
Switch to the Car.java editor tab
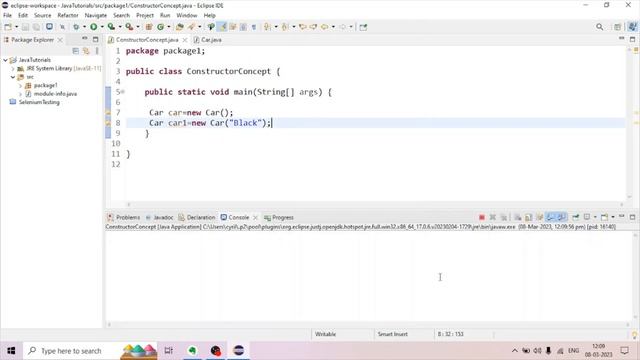[208, 40]
